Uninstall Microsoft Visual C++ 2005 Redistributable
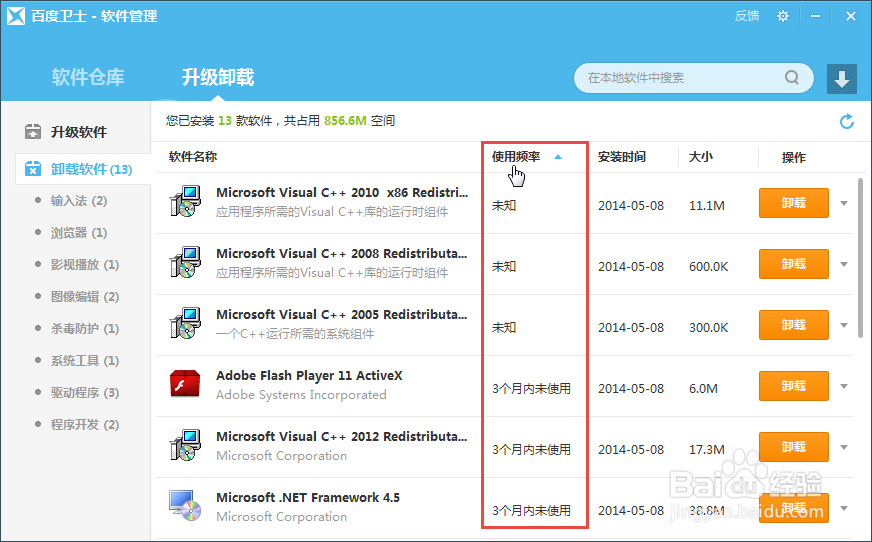Image resolution: width=872 pixels, height=542 pixels. pos(794,325)
